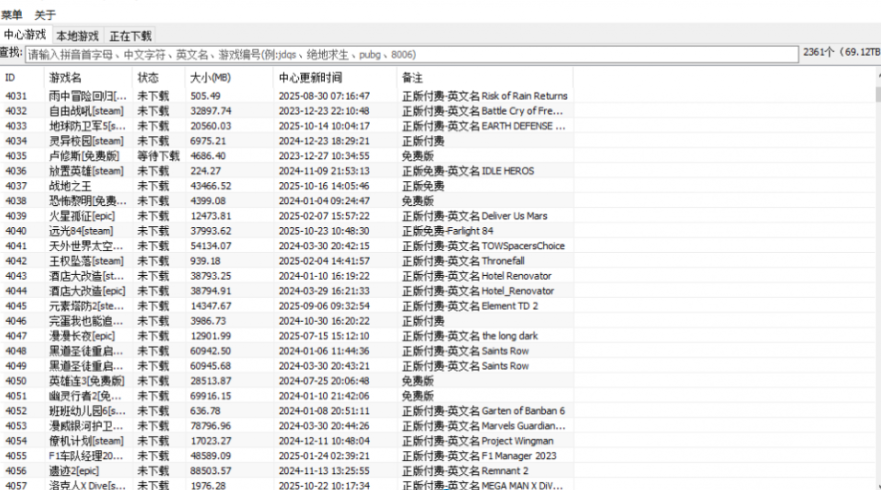Click size cell 636.78
Screen dimensions: 881x490
pos(206,411)
